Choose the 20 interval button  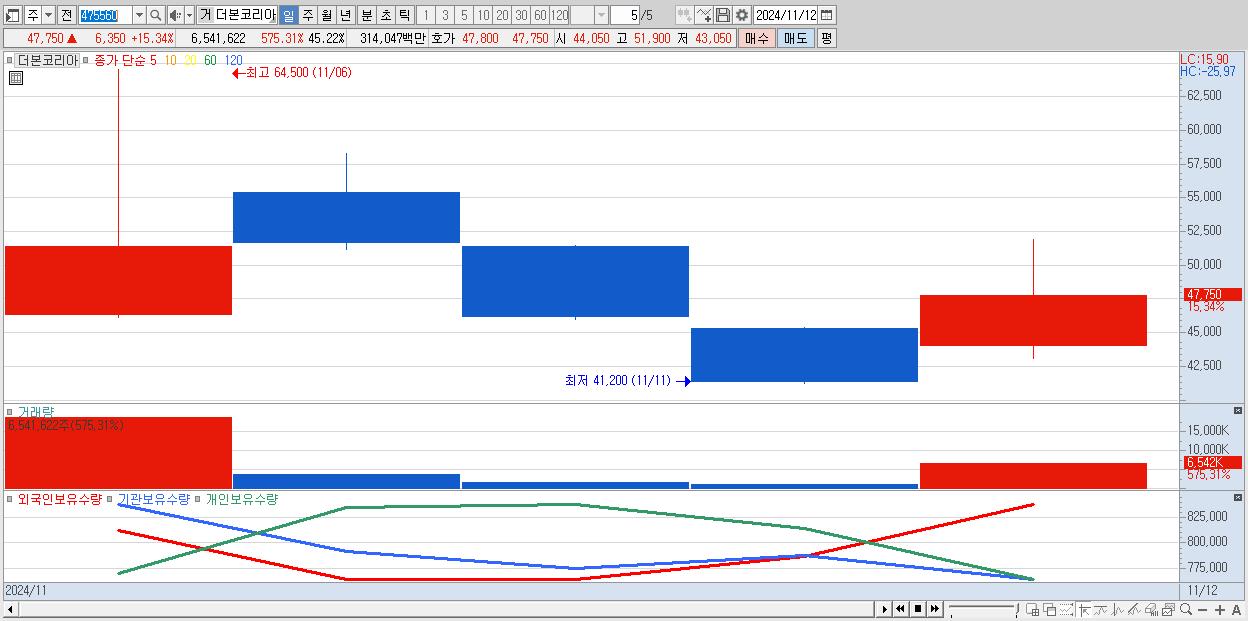pyautogui.click(x=502, y=15)
